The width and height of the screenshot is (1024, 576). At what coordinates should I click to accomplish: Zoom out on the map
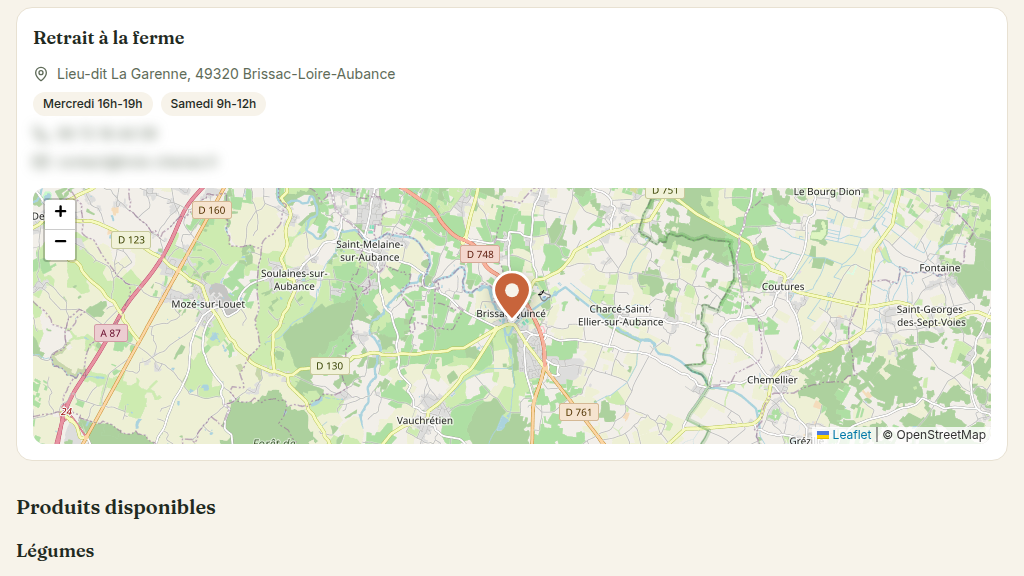tap(60, 243)
